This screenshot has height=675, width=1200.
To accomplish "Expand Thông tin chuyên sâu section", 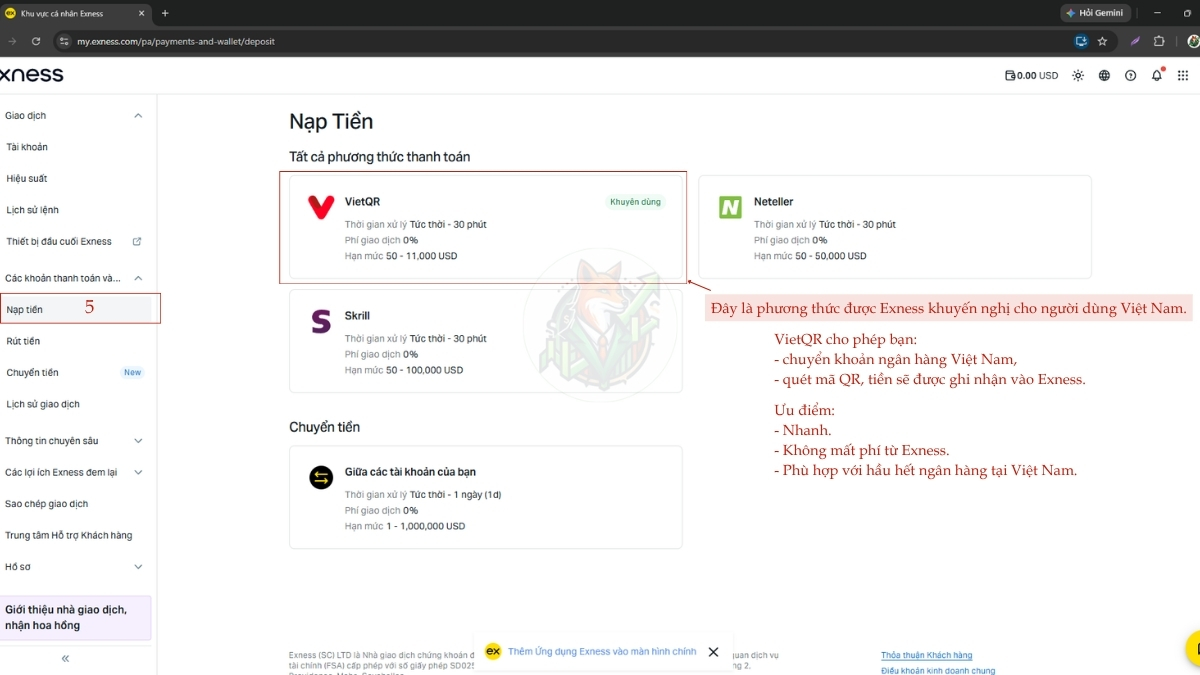I will 138,441.
